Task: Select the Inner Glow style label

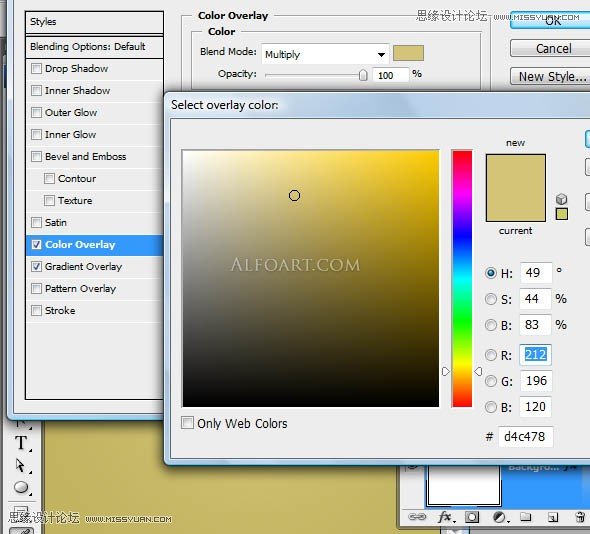Action: pyautogui.click(x=70, y=134)
